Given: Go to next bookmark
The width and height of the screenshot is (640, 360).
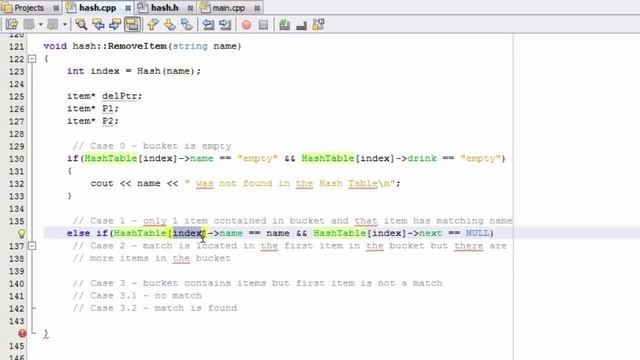Looking at the screenshot, I should pos(170,24).
